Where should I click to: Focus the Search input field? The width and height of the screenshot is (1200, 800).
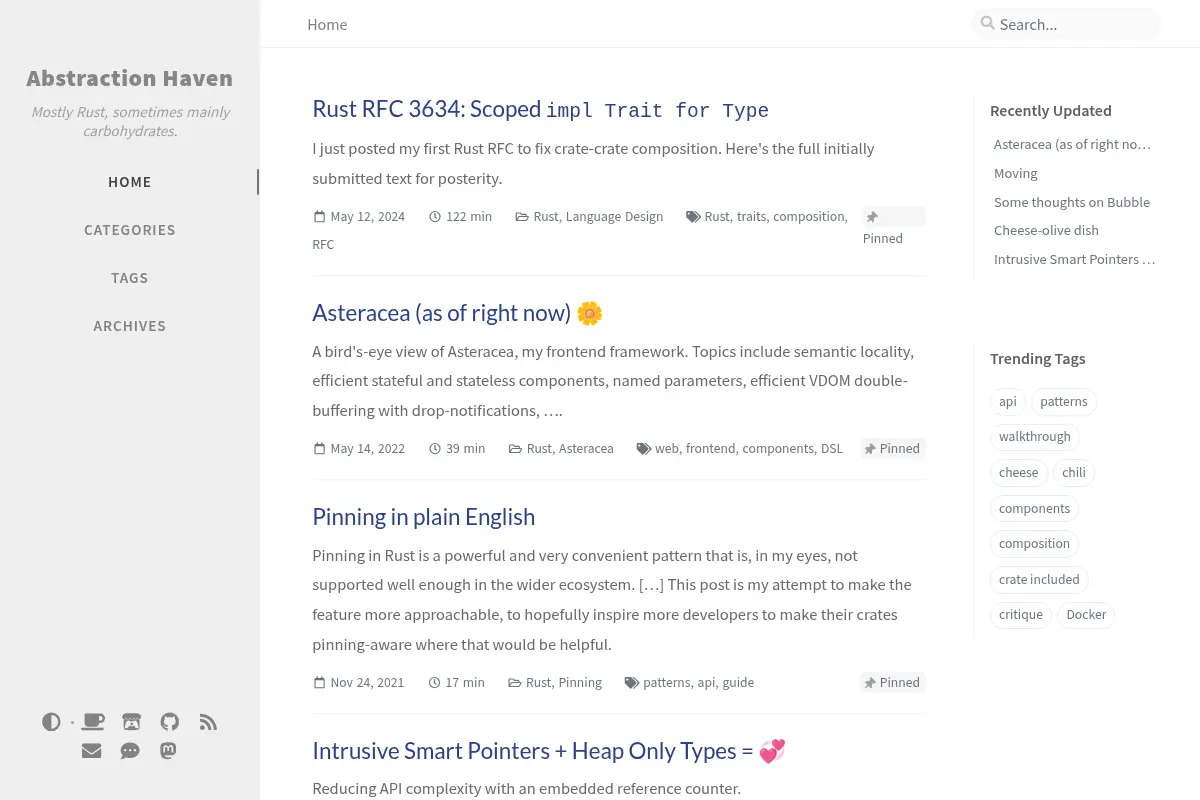tap(1065, 24)
